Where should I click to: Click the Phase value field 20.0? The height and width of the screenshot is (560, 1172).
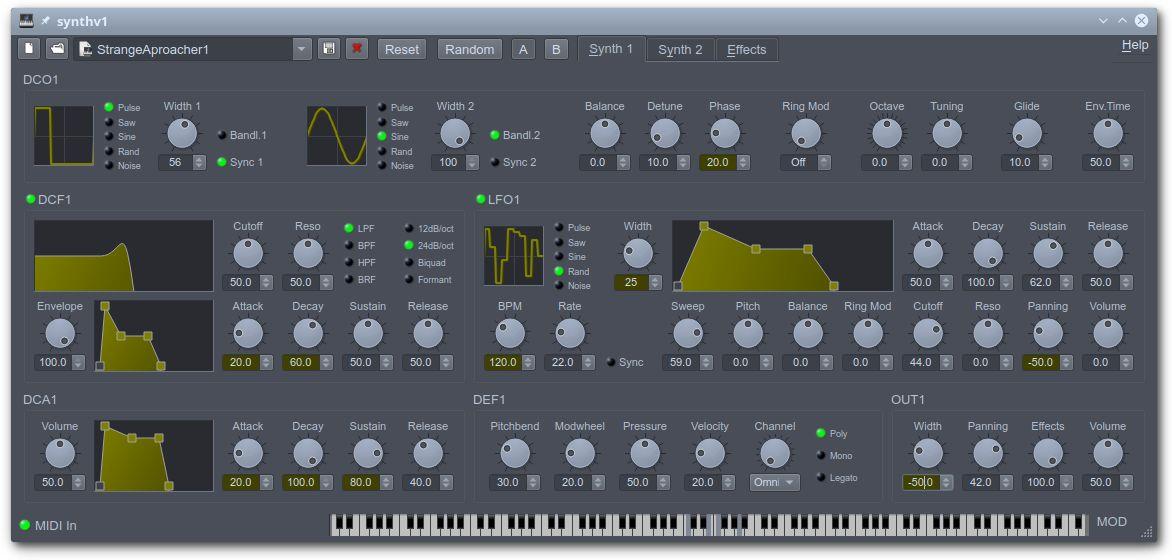coord(718,162)
